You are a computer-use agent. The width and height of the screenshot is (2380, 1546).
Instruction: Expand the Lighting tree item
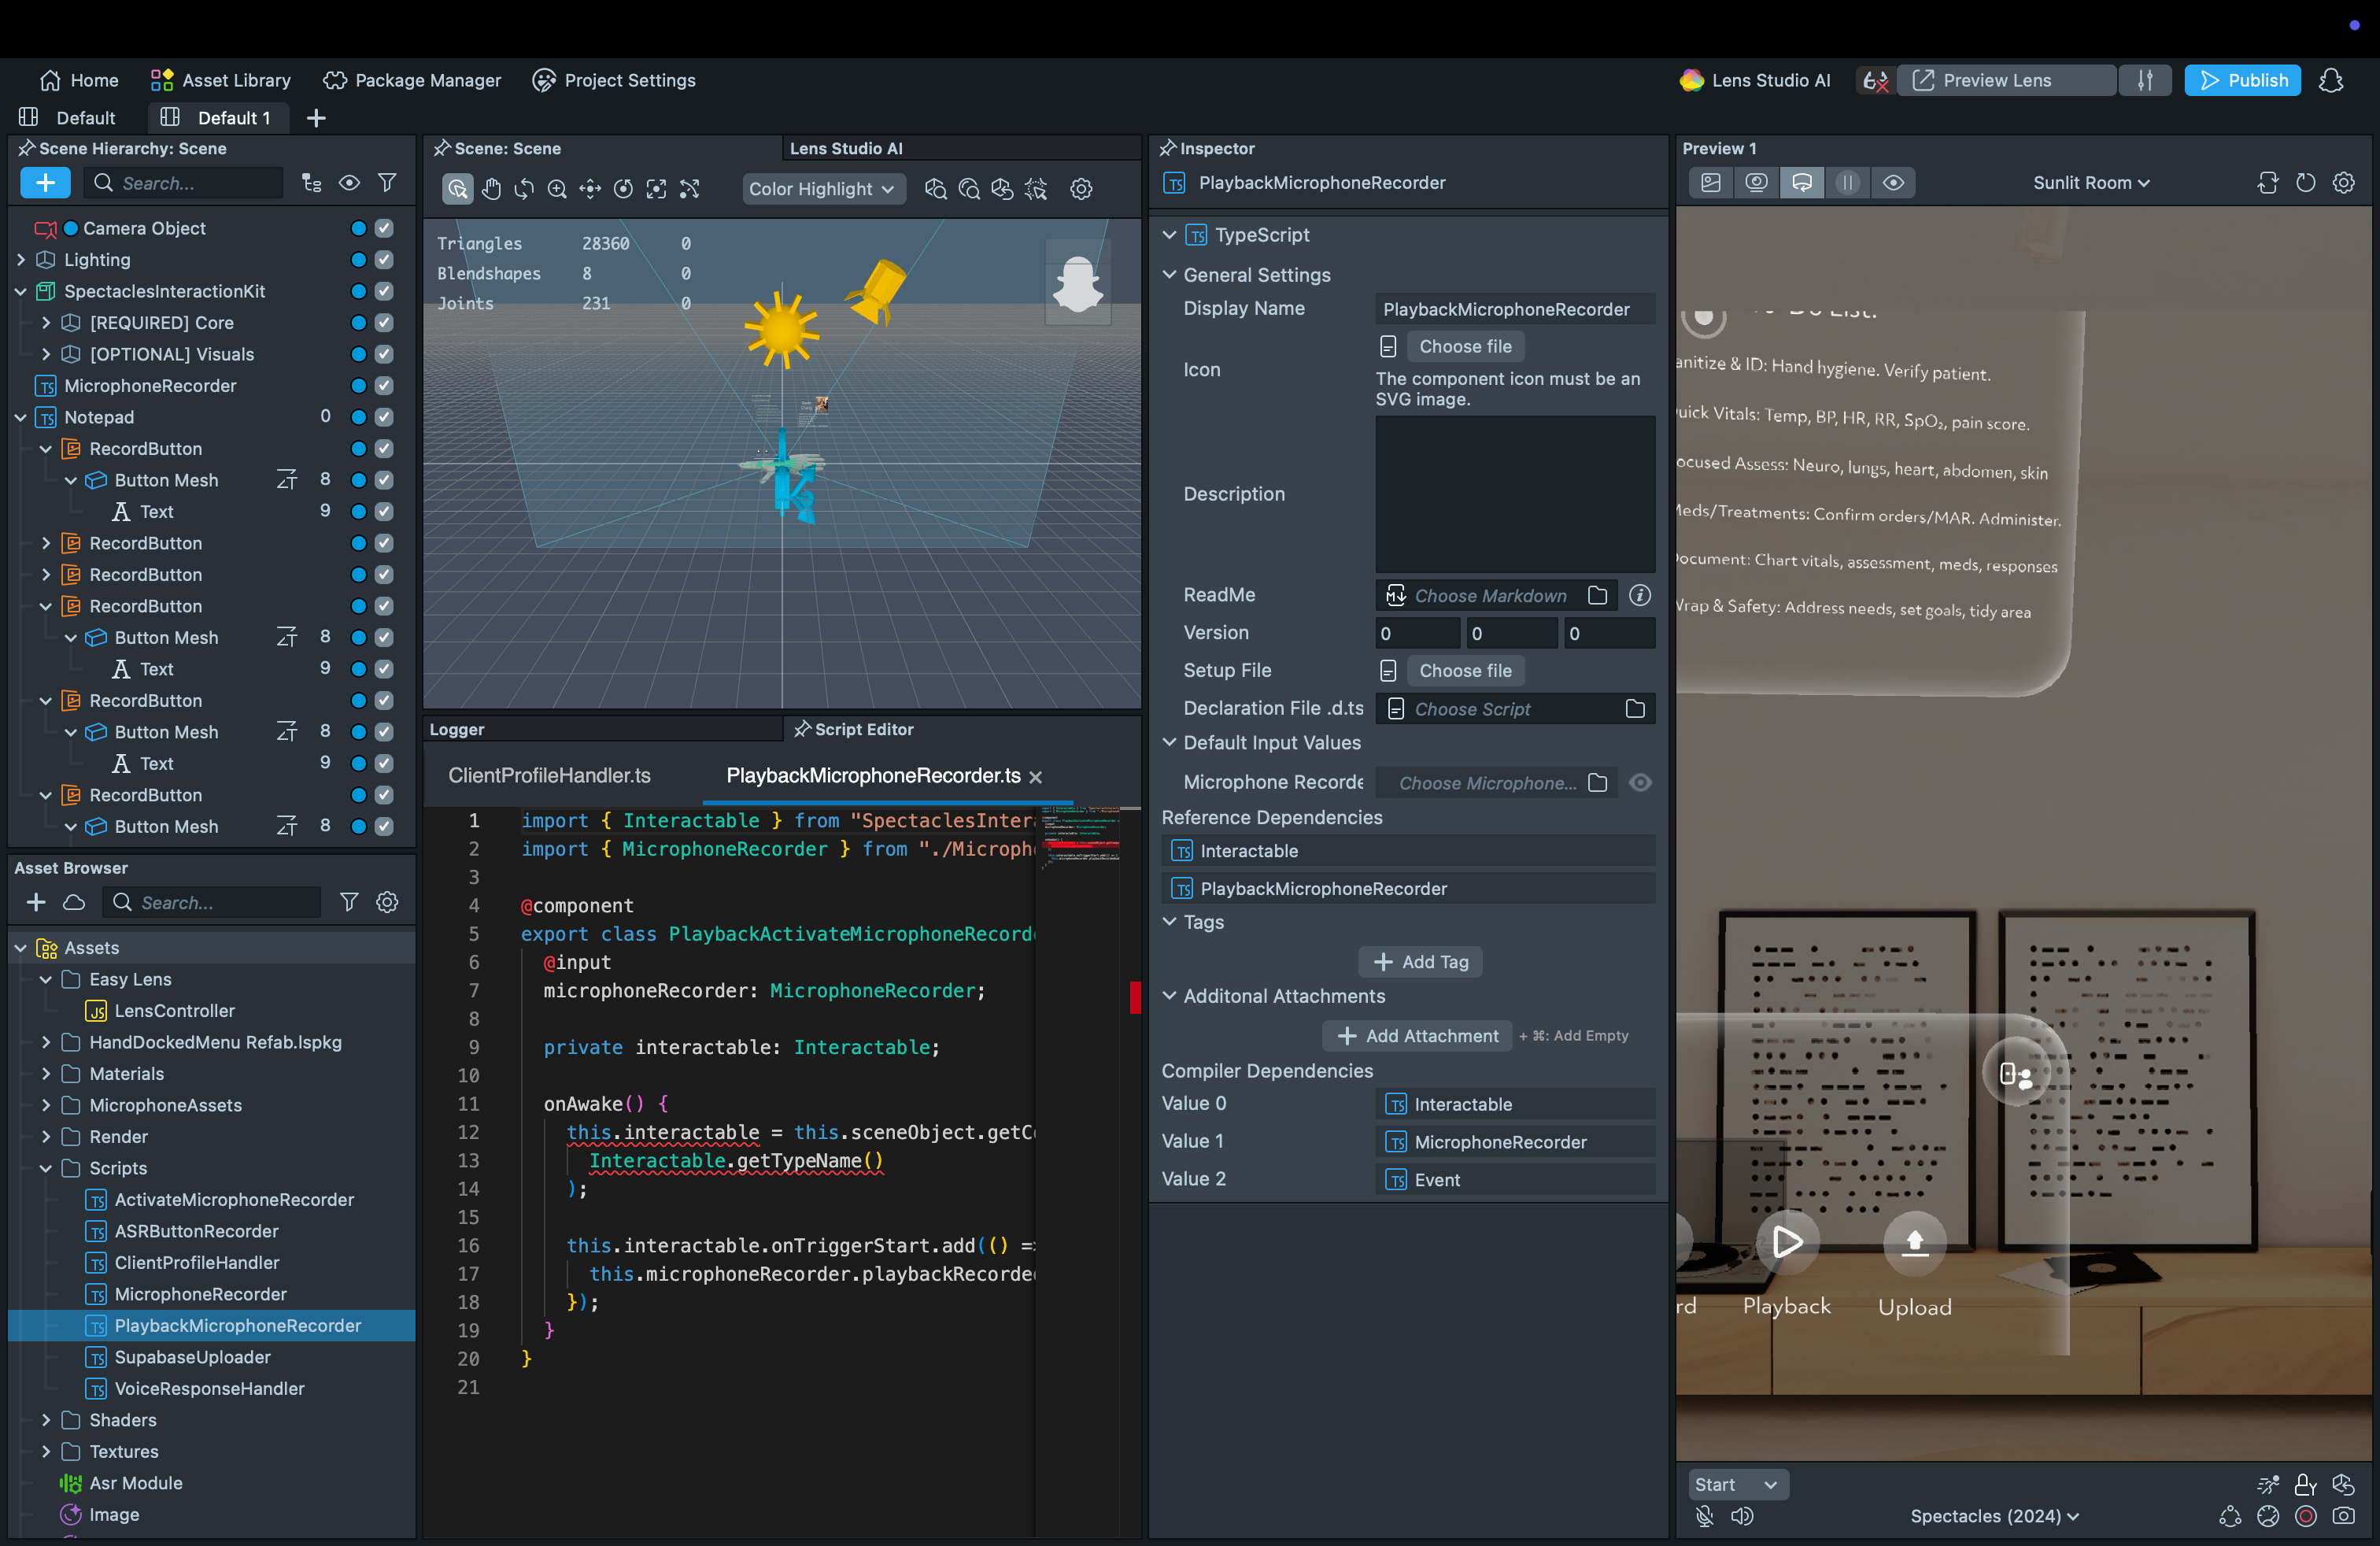pos(21,260)
